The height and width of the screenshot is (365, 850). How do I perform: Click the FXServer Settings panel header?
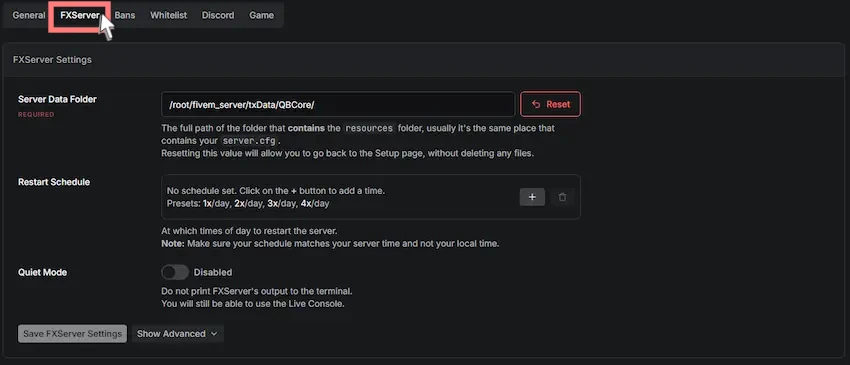424,60
